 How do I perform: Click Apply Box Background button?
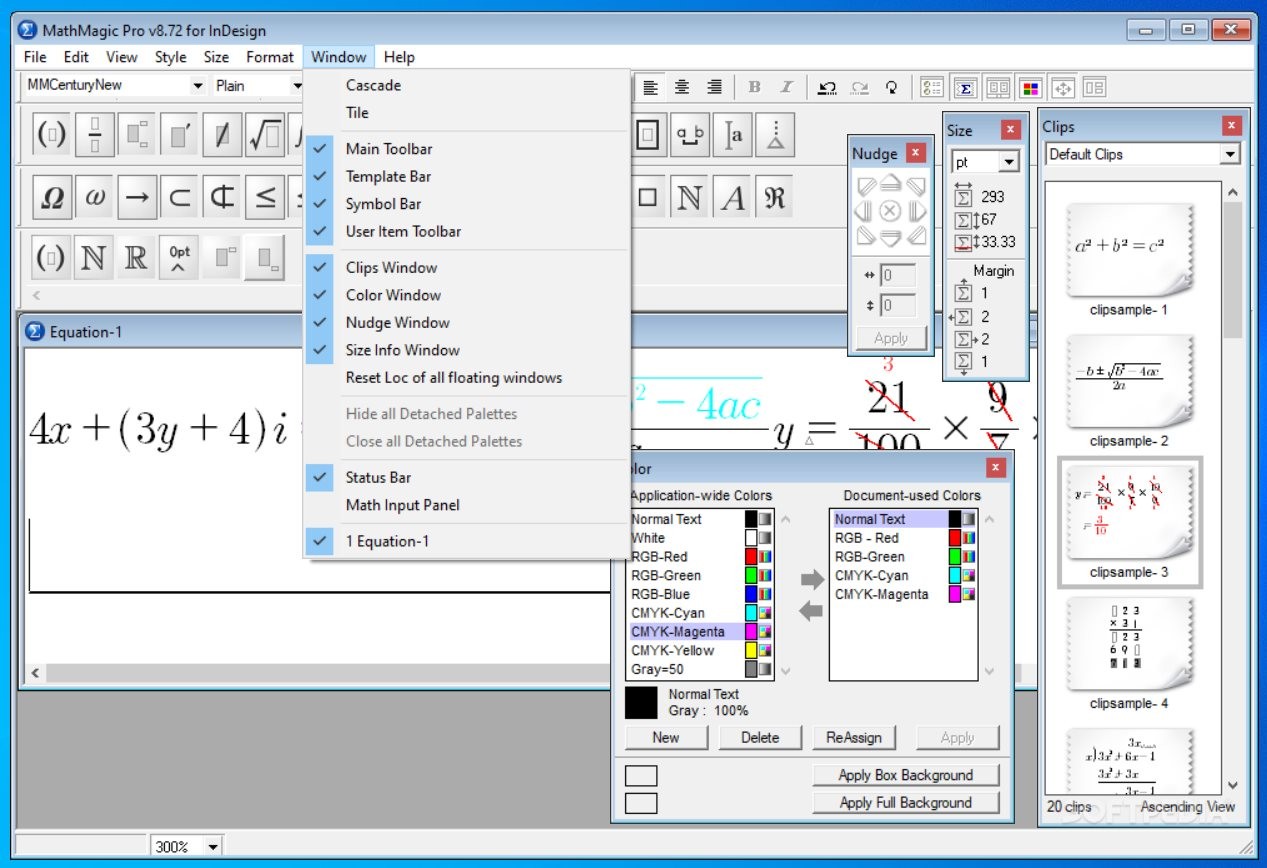tap(906, 775)
